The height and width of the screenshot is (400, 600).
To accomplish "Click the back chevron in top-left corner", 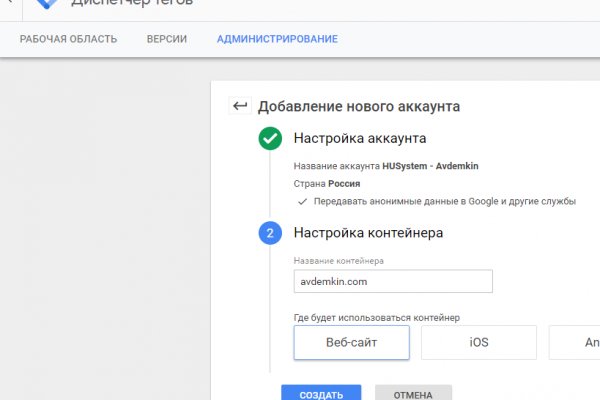I will click(8, 3).
